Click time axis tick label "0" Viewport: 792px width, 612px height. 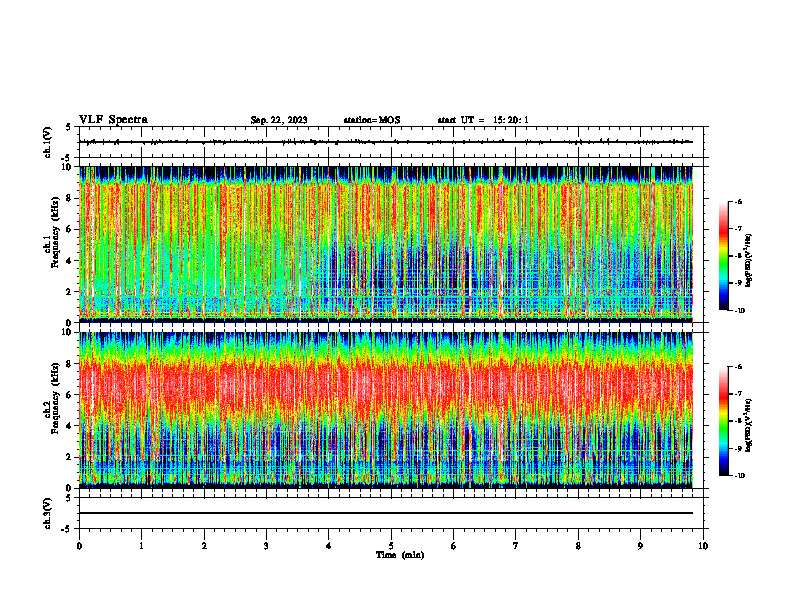(79, 546)
